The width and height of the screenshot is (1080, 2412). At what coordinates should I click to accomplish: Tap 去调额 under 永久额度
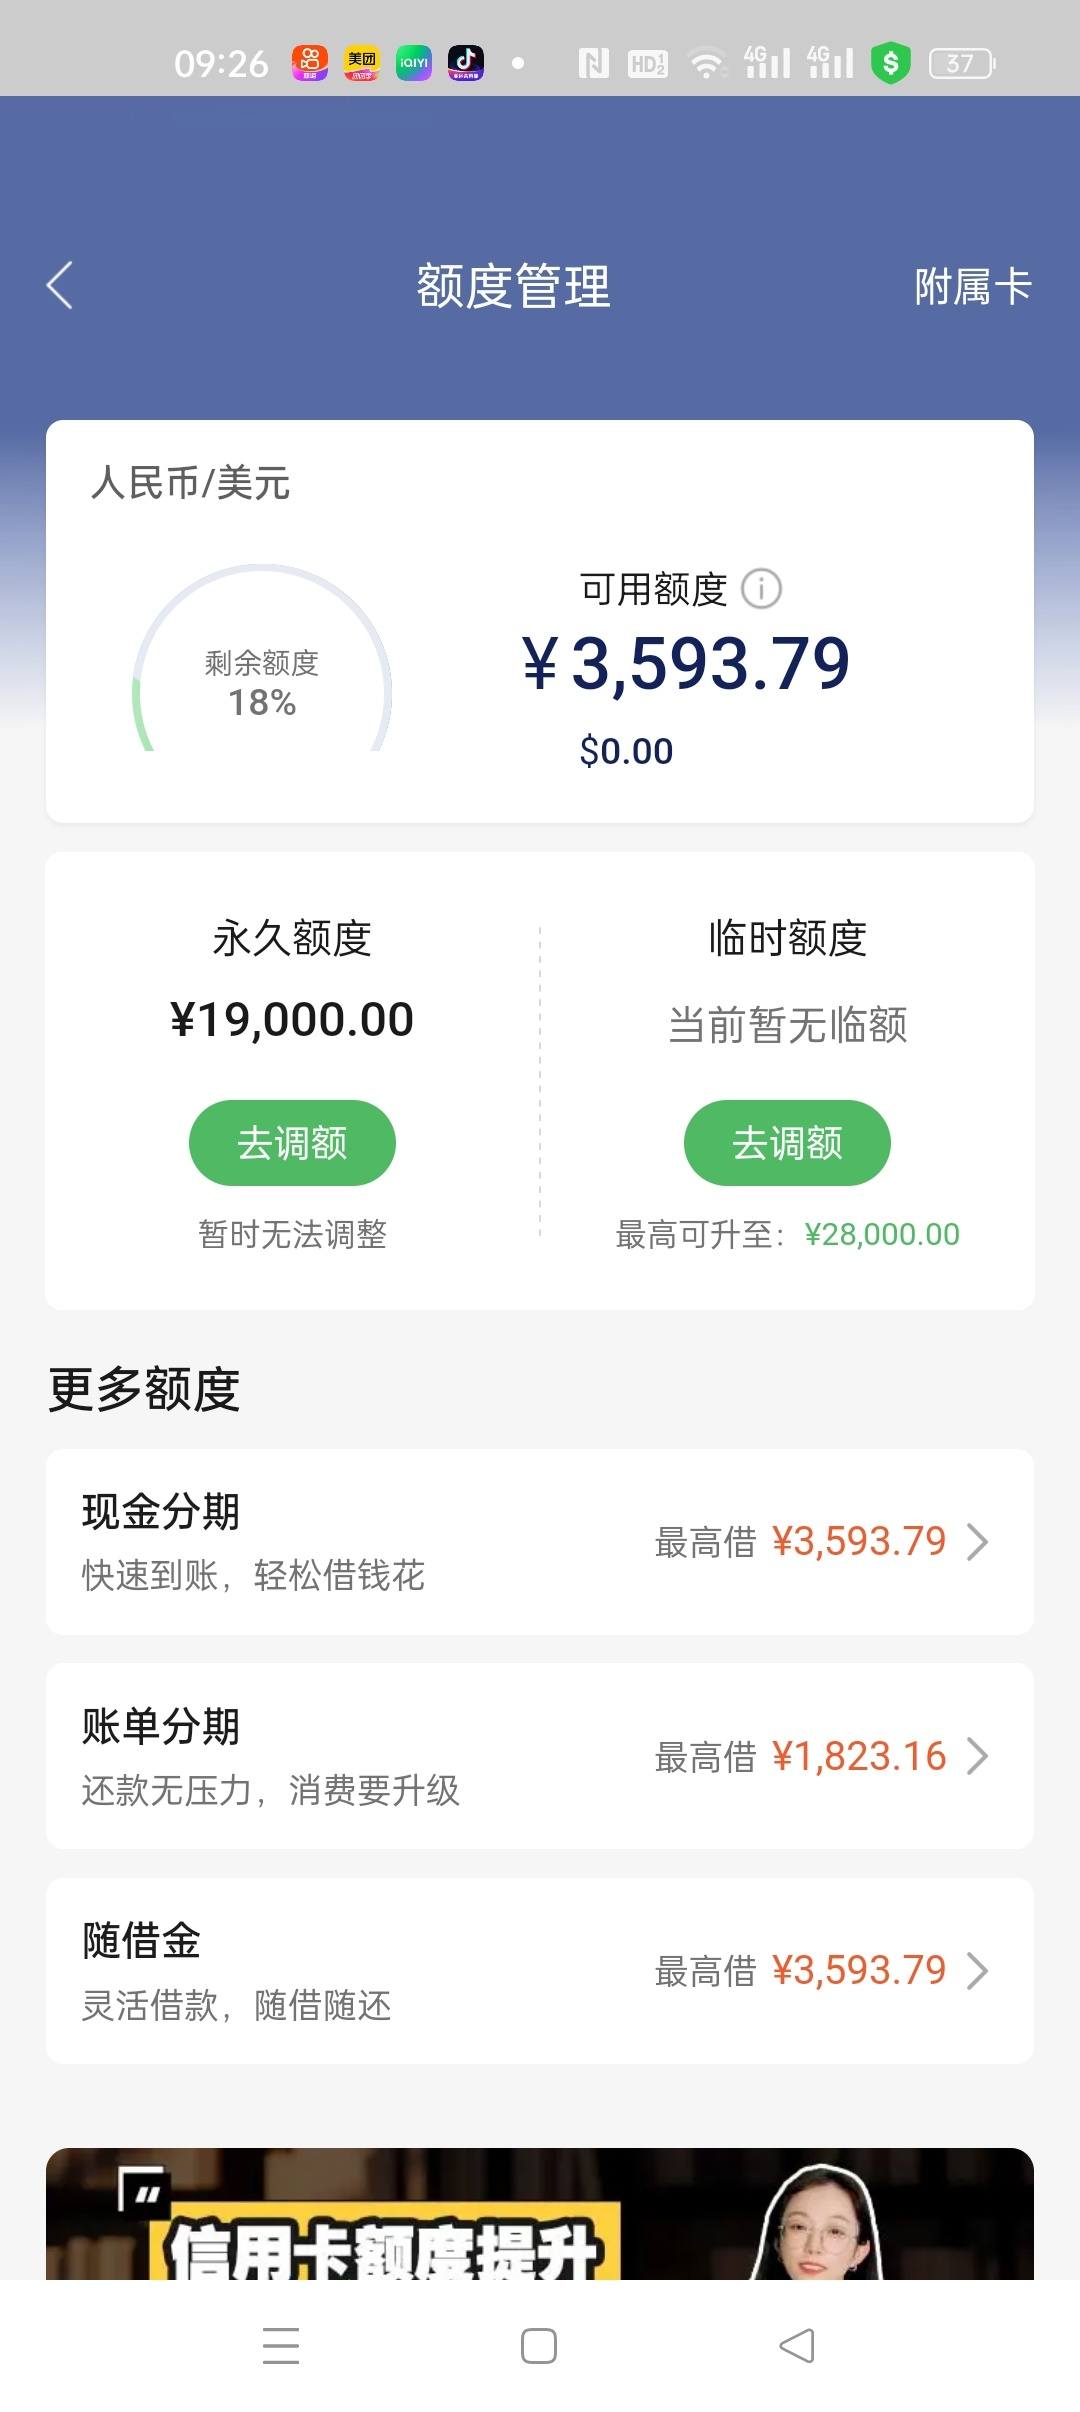292,1143
